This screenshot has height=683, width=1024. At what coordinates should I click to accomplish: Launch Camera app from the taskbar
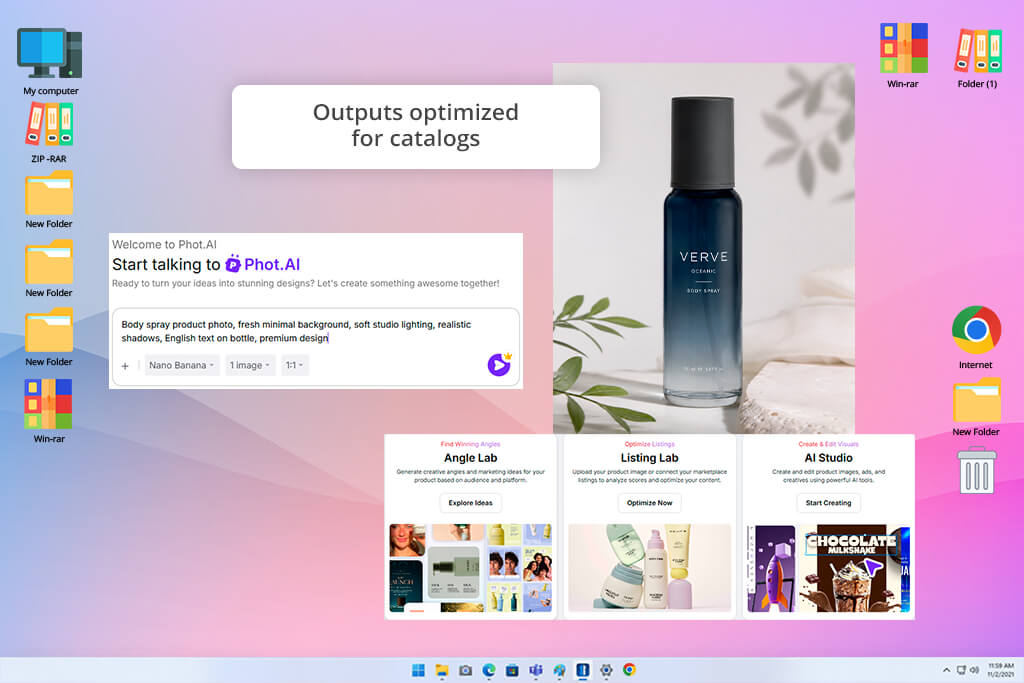(x=466, y=670)
